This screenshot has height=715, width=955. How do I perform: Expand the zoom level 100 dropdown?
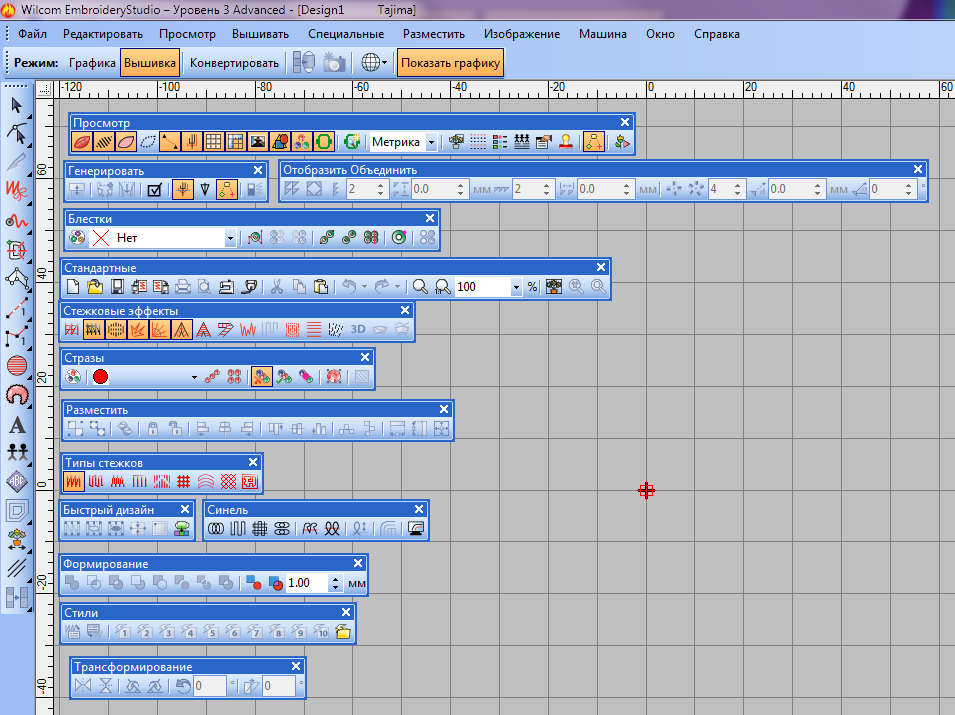(516, 287)
